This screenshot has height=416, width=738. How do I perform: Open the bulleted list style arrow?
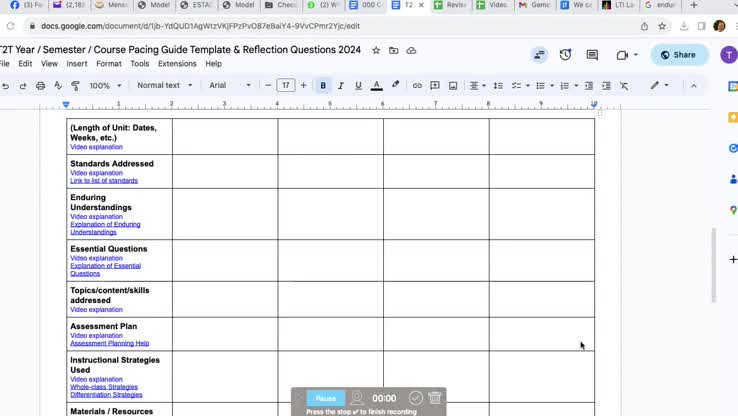coord(552,86)
